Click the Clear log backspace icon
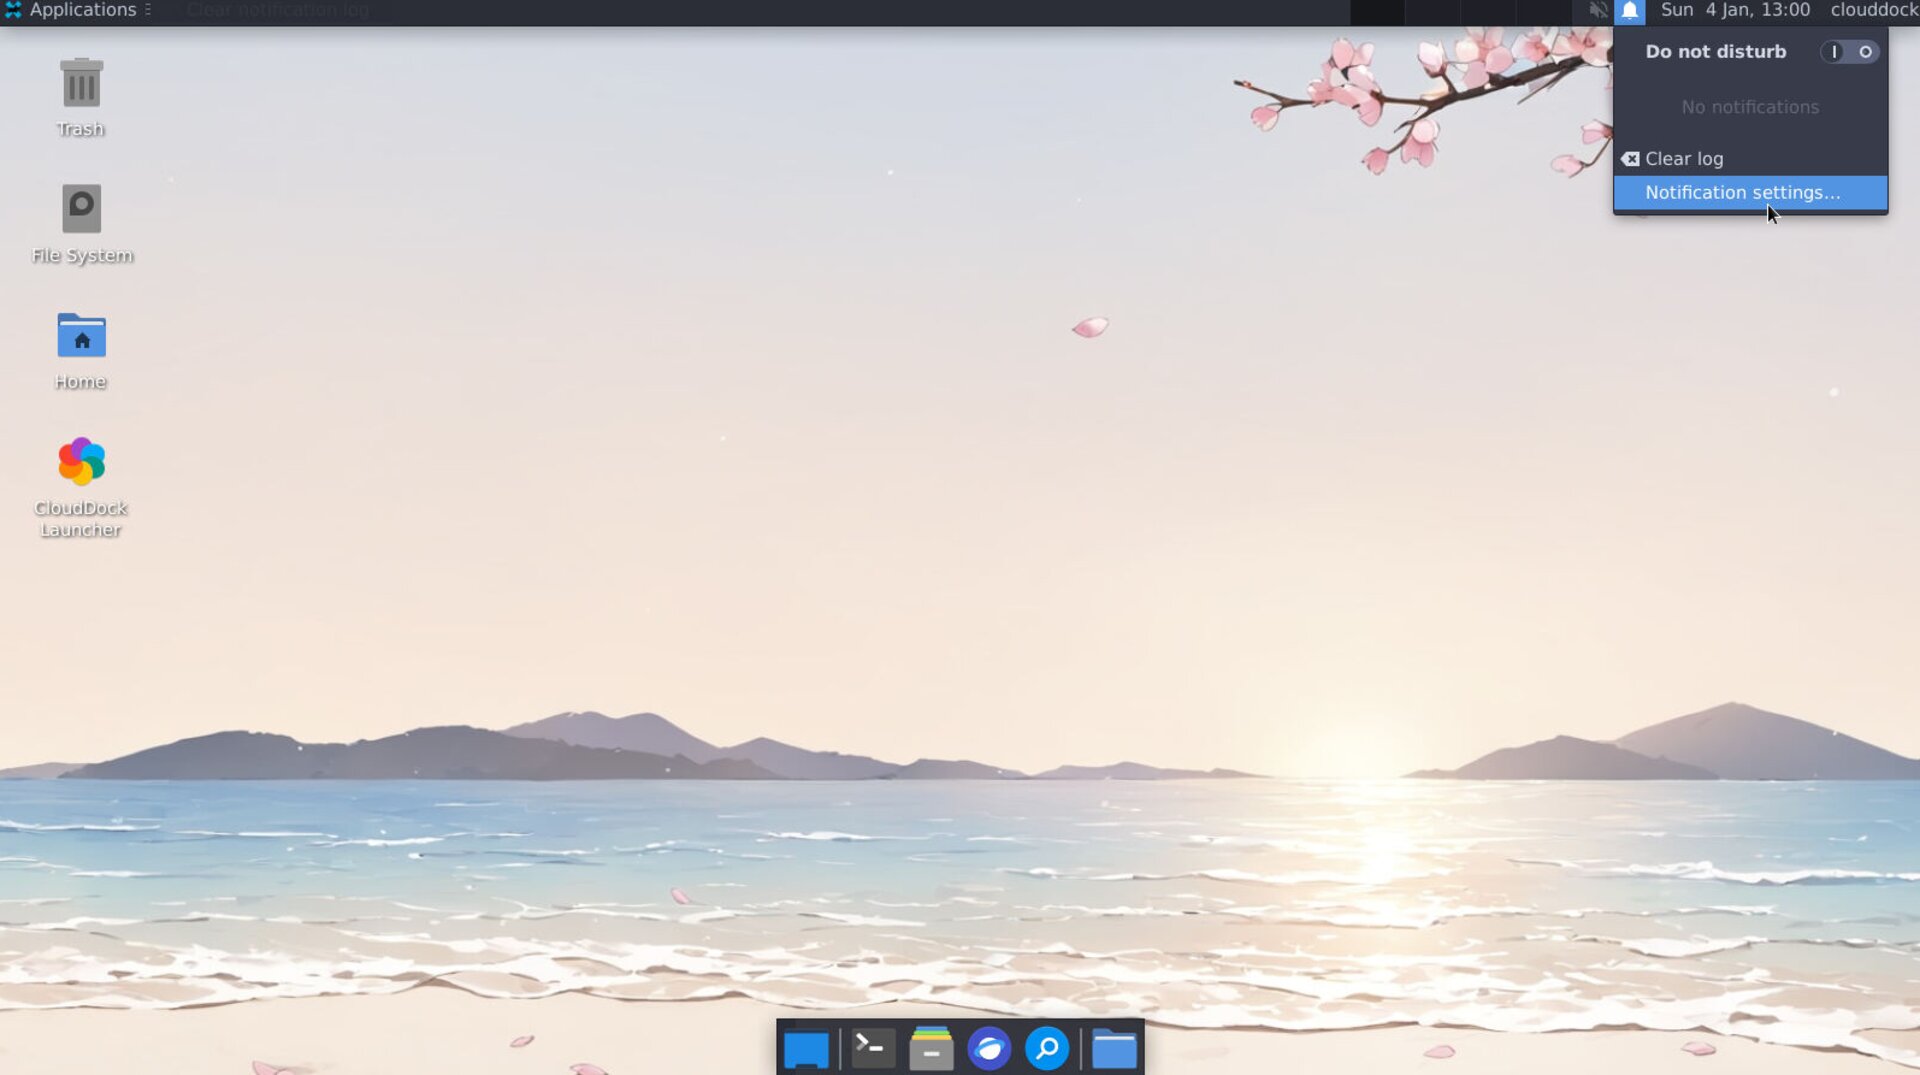The width and height of the screenshot is (1920, 1075). click(1630, 159)
